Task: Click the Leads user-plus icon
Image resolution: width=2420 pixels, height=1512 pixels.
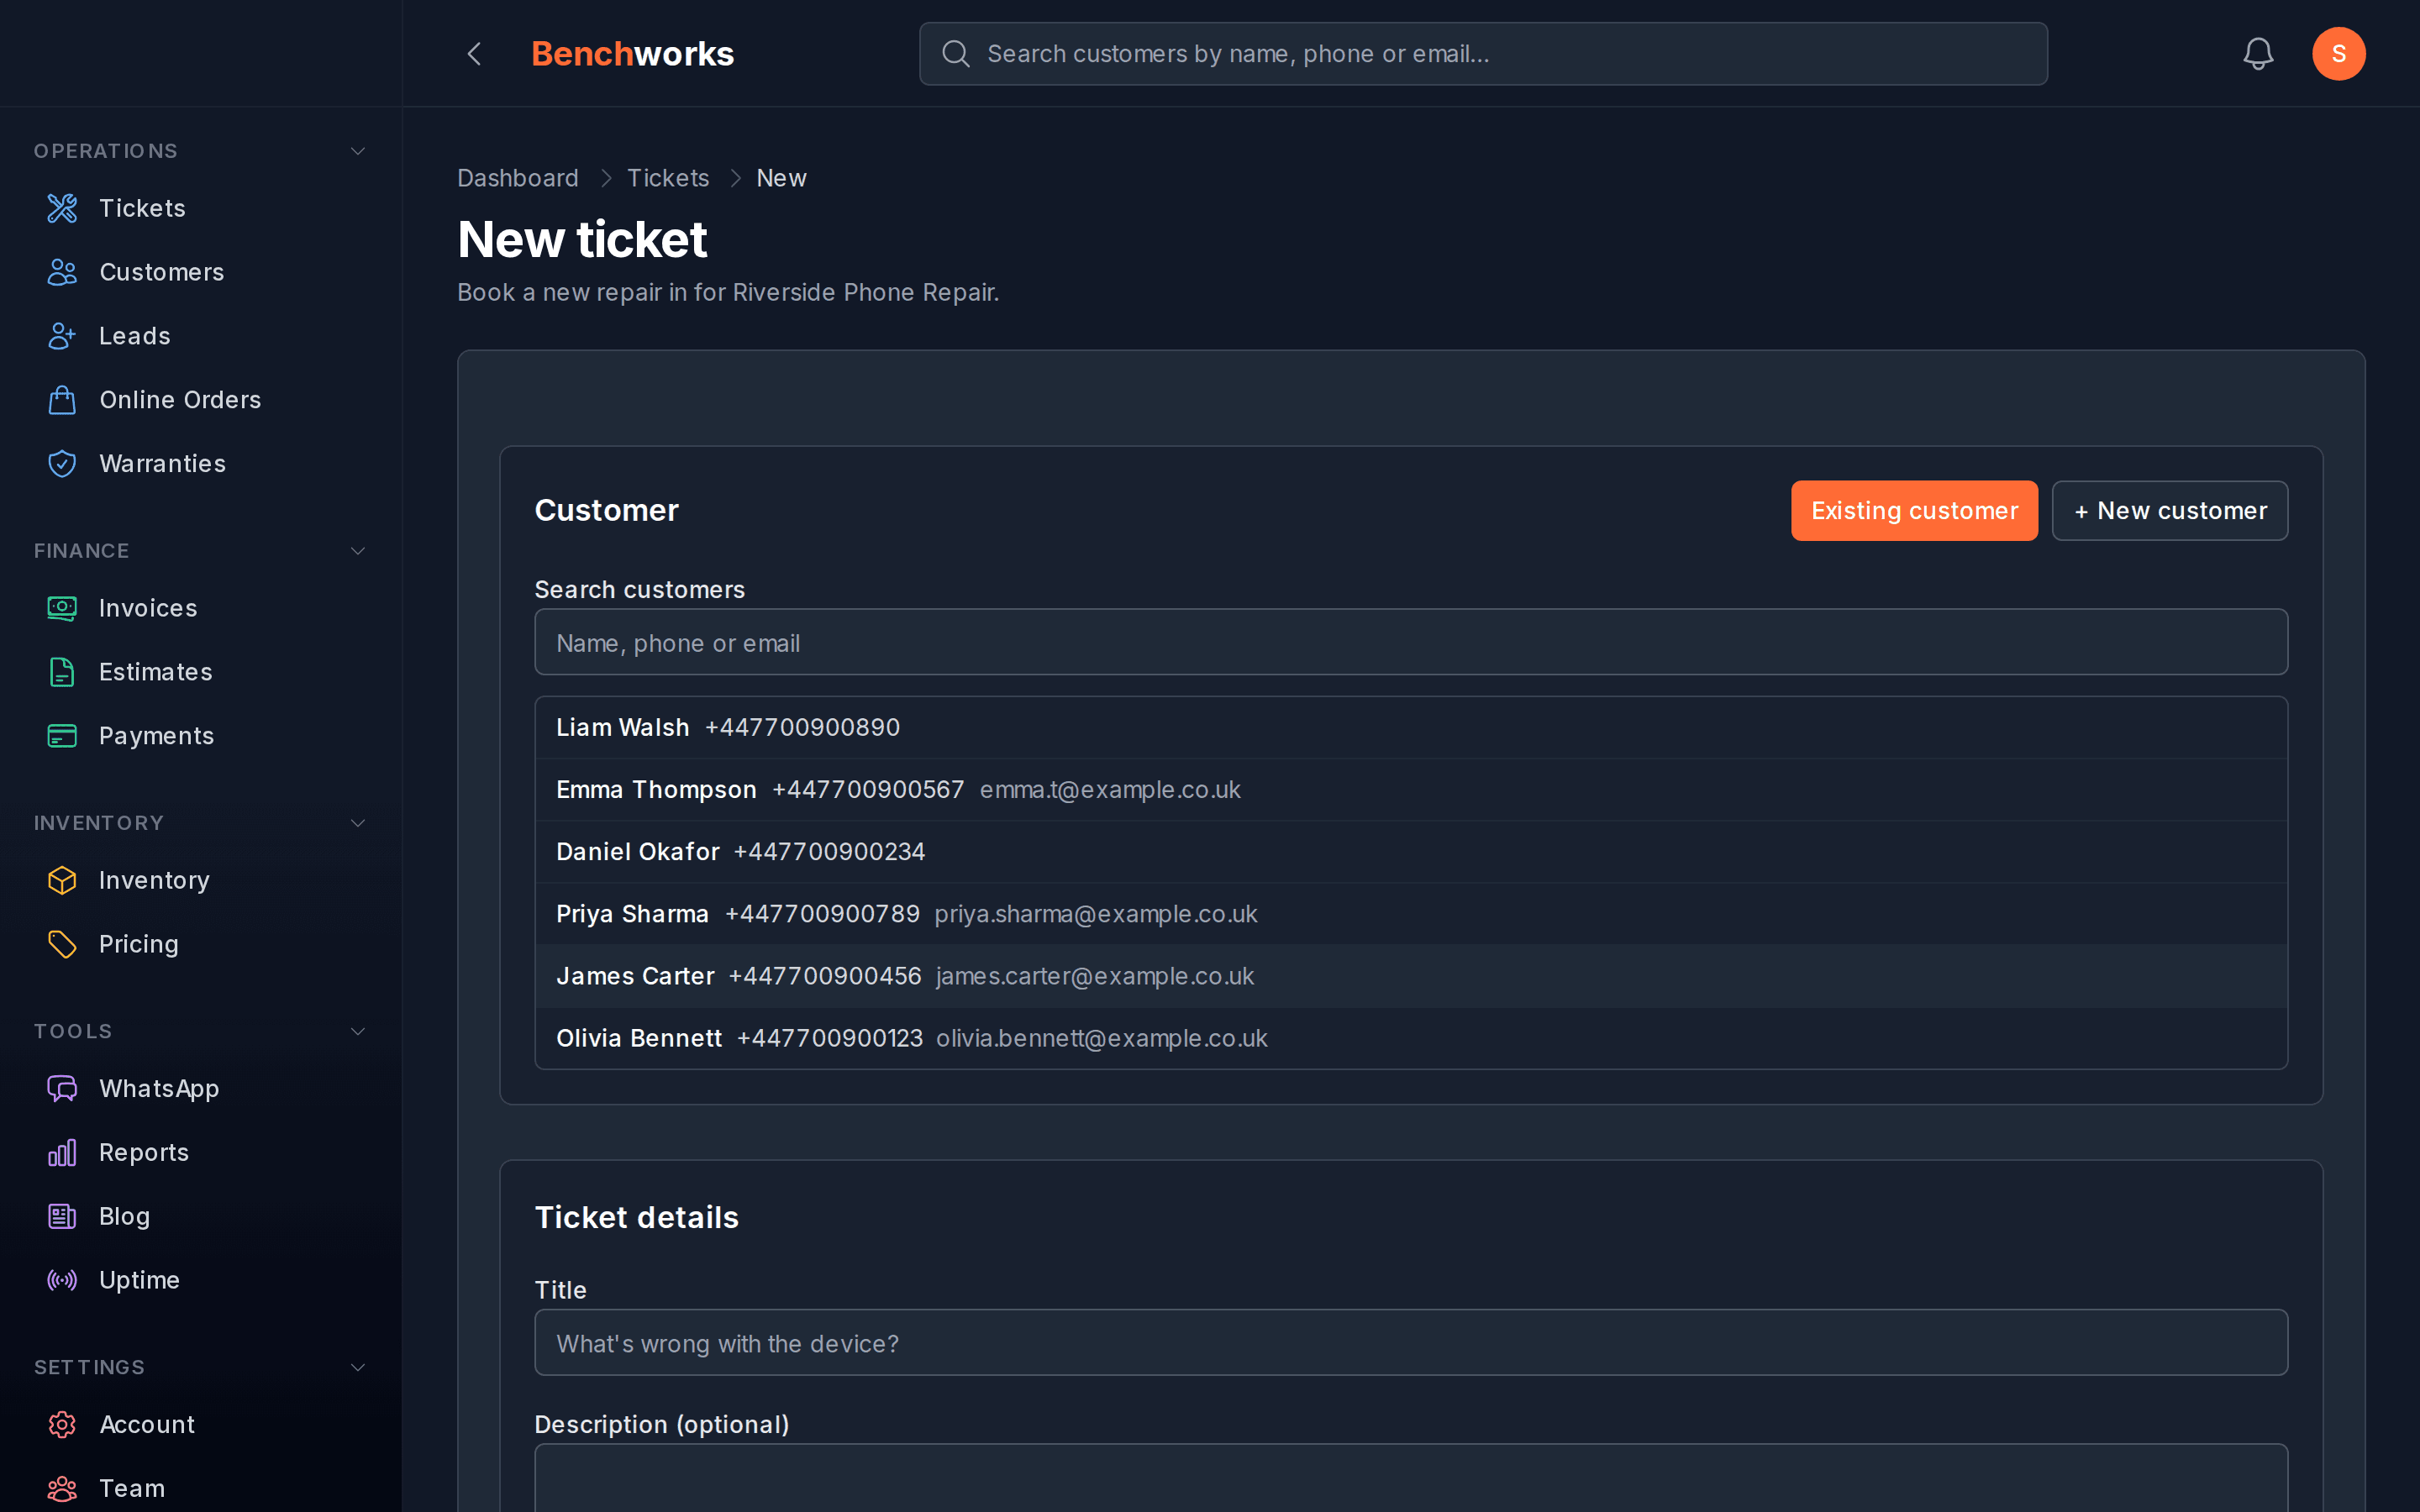Action: click(x=62, y=336)
